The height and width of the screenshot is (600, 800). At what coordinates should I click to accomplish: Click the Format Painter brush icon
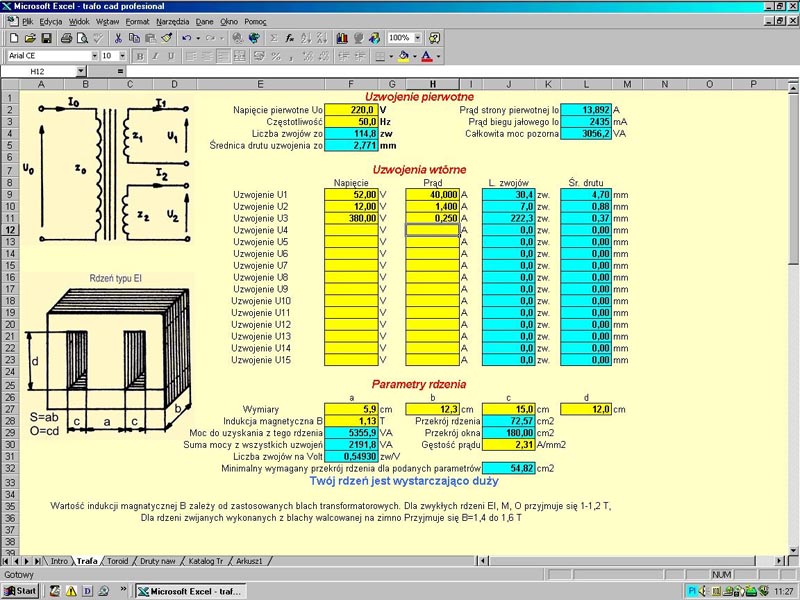click(x=167, y=38)
